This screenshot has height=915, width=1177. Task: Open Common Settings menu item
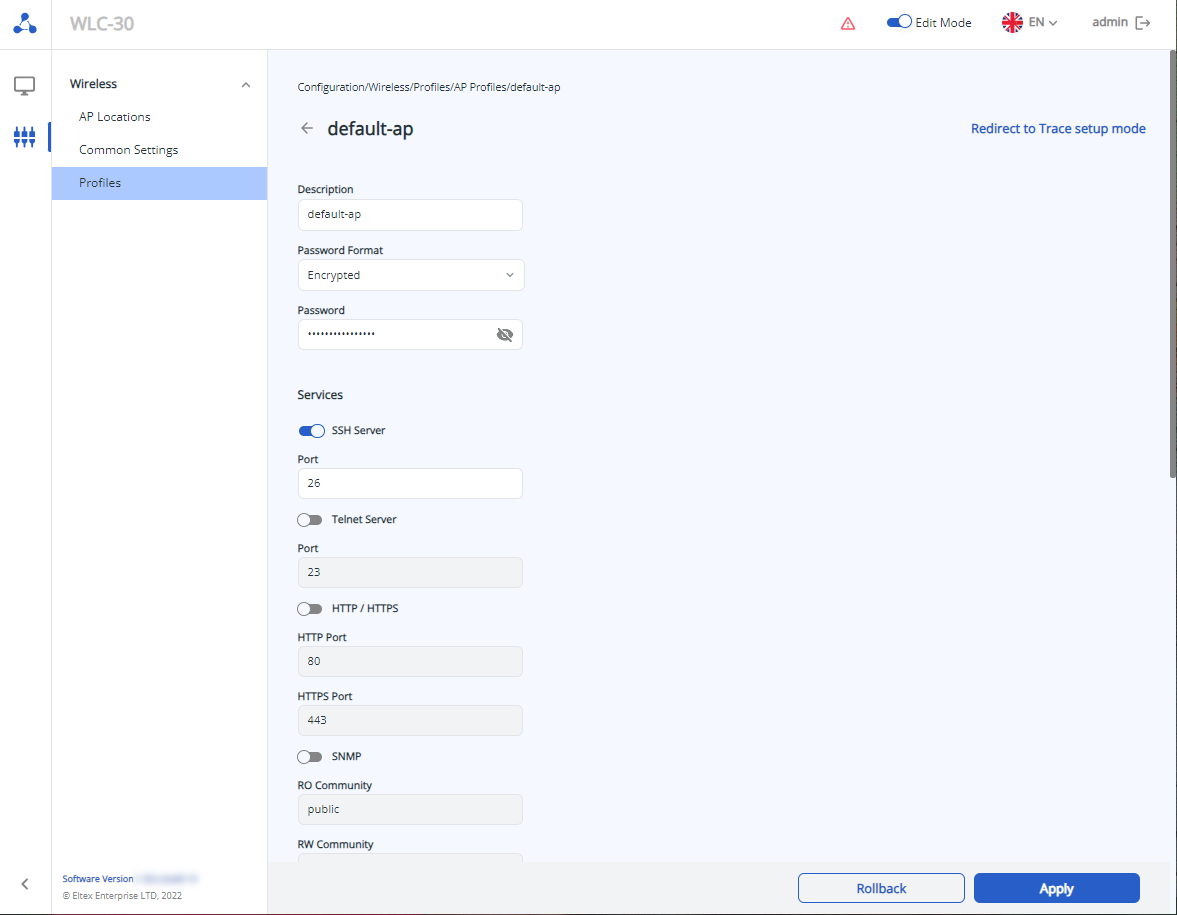point(128,150)
